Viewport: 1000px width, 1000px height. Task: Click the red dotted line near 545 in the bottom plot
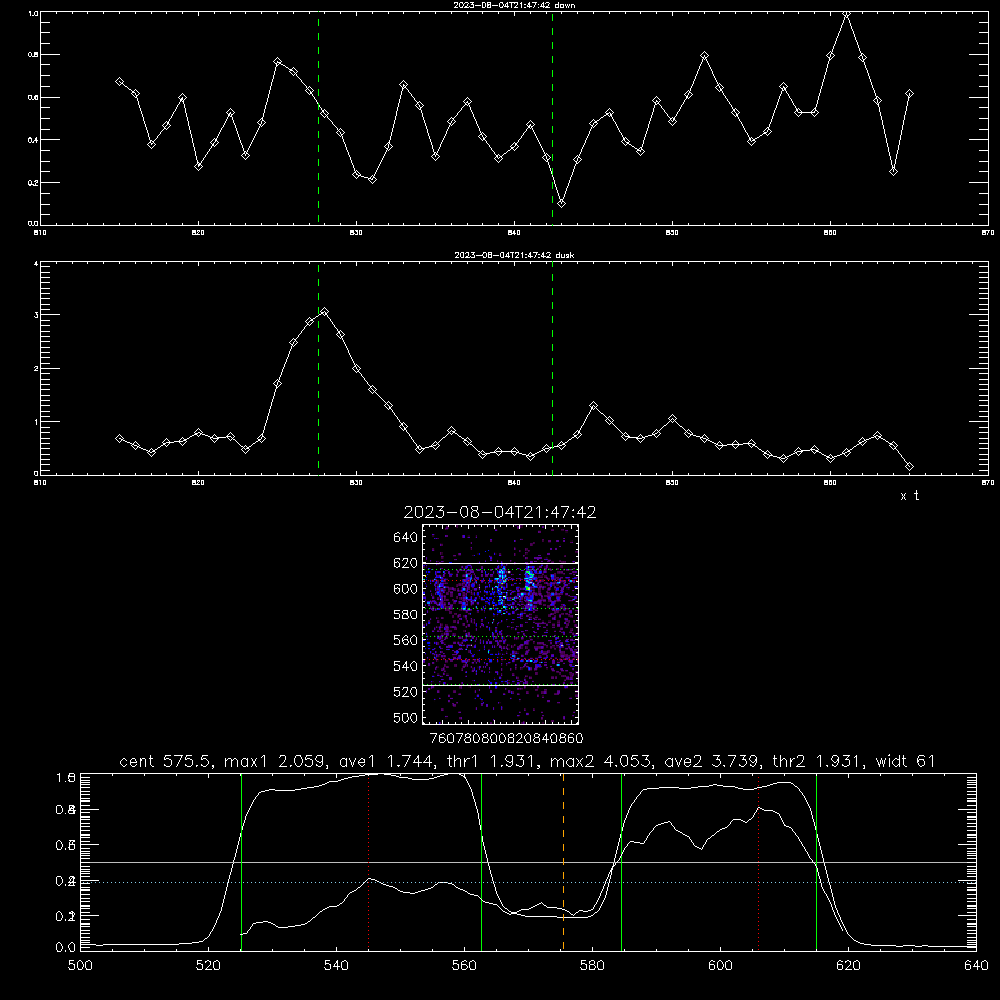[x=369, y=862]
